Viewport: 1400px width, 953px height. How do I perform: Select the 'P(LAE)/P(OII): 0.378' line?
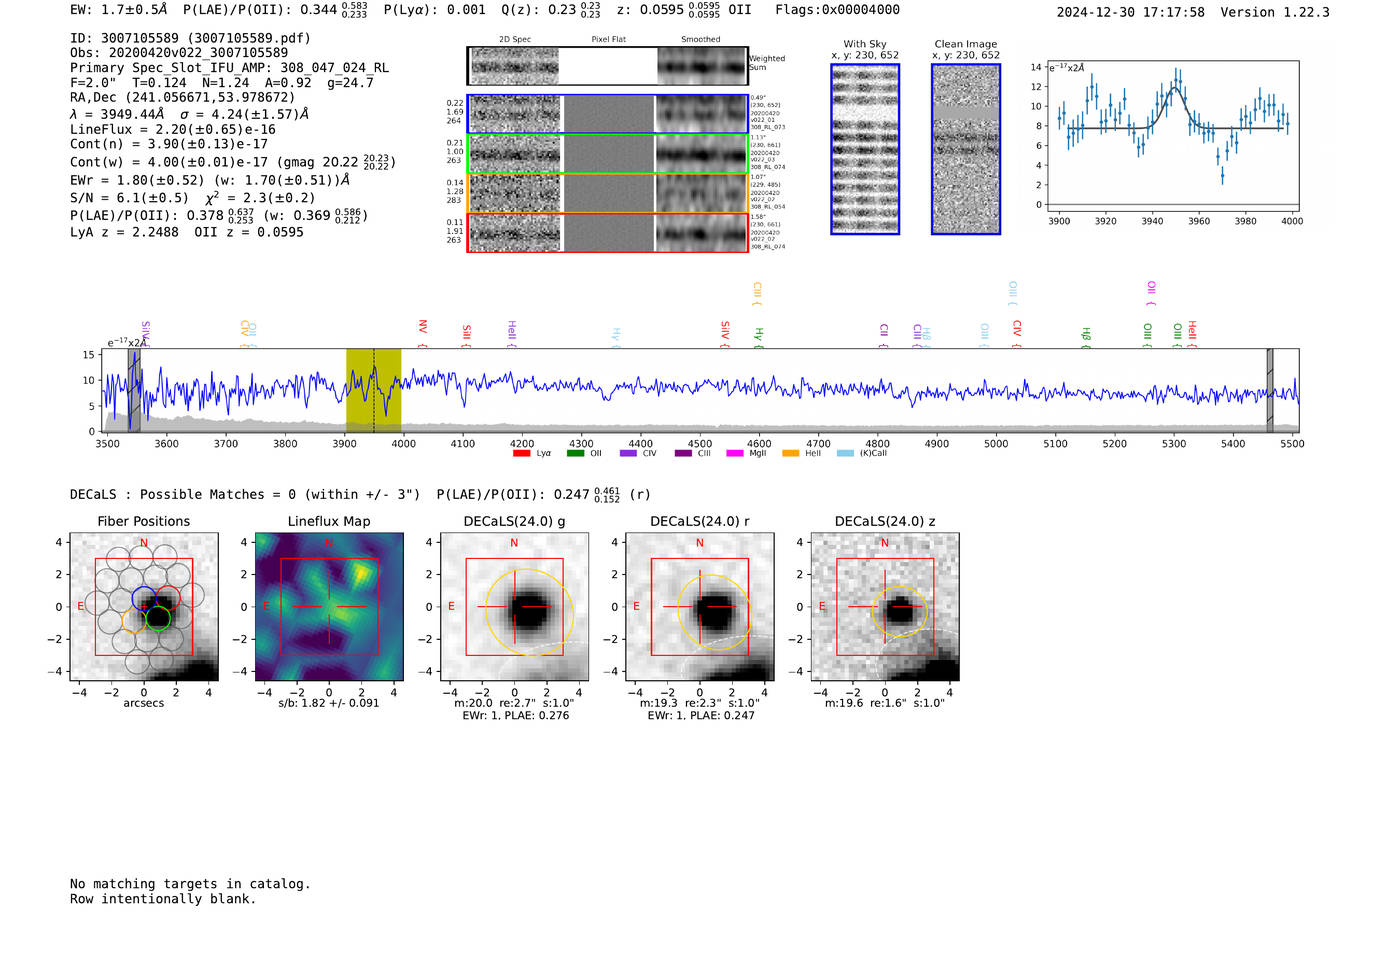pyautogui.click(x=219, y=216)
